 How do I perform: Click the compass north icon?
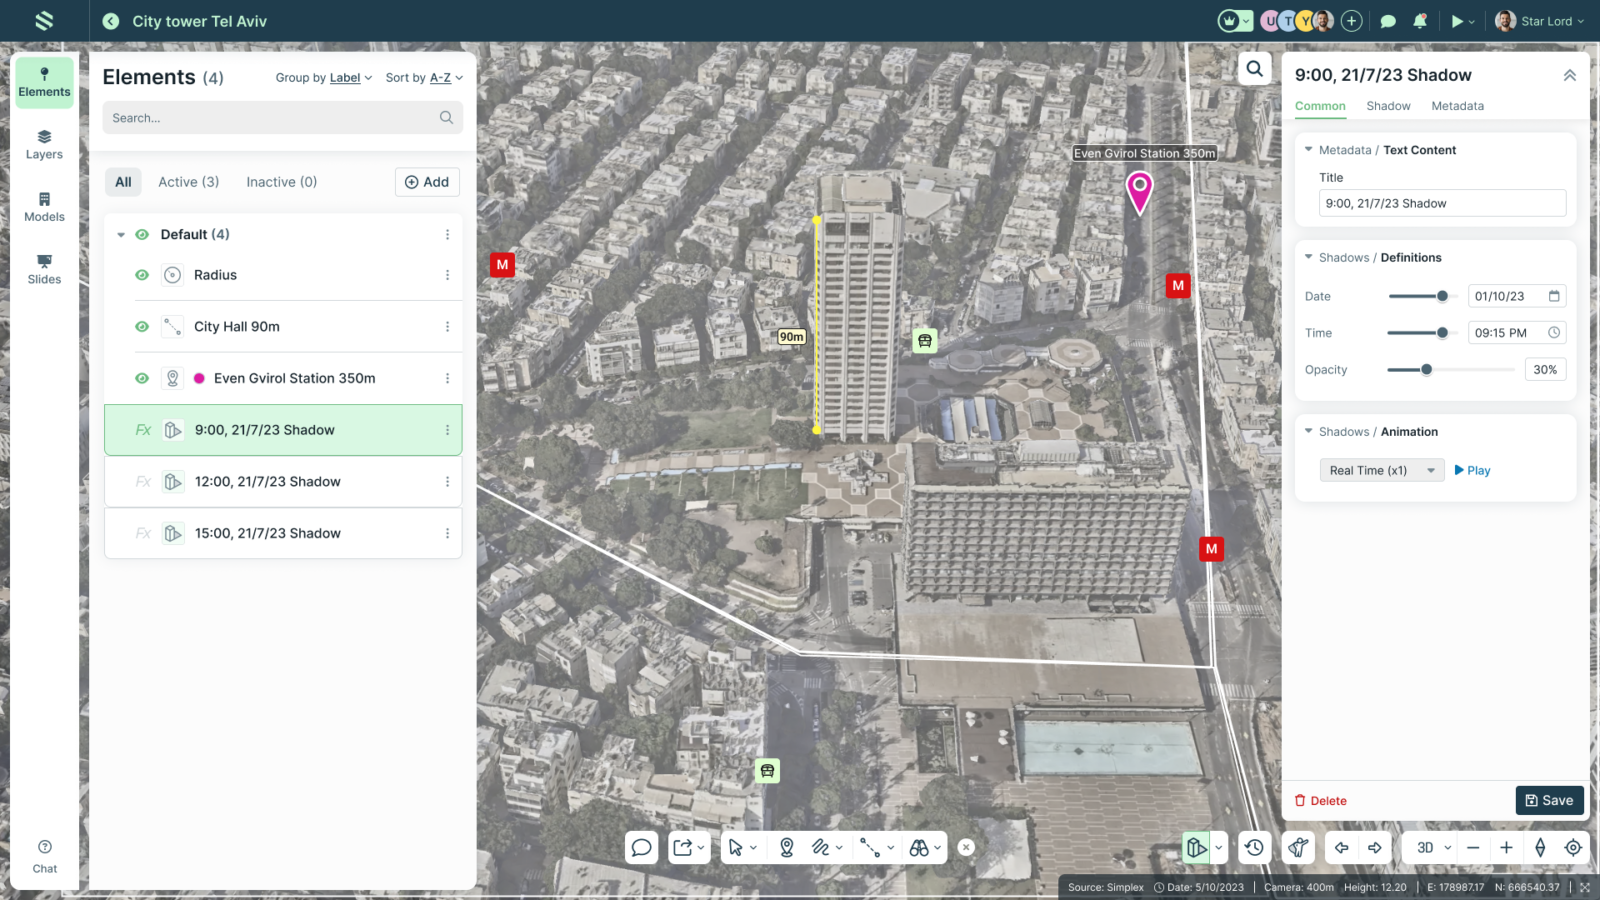(1540, 848)
